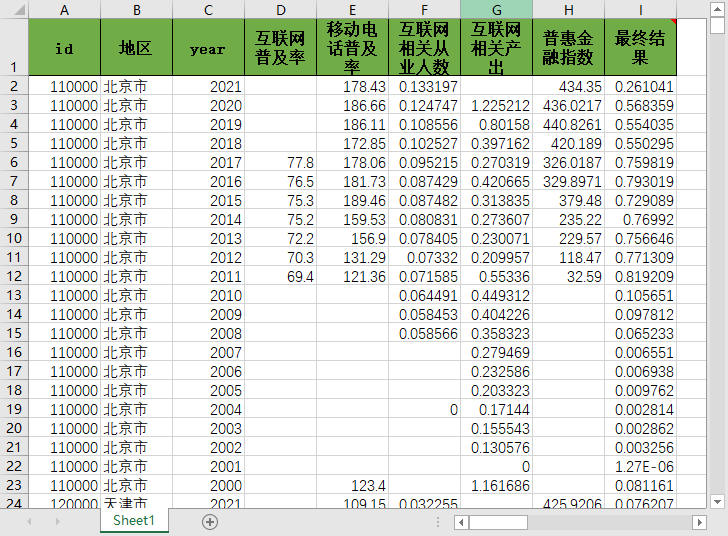Select cell containing 32.59

pos(568,277)
